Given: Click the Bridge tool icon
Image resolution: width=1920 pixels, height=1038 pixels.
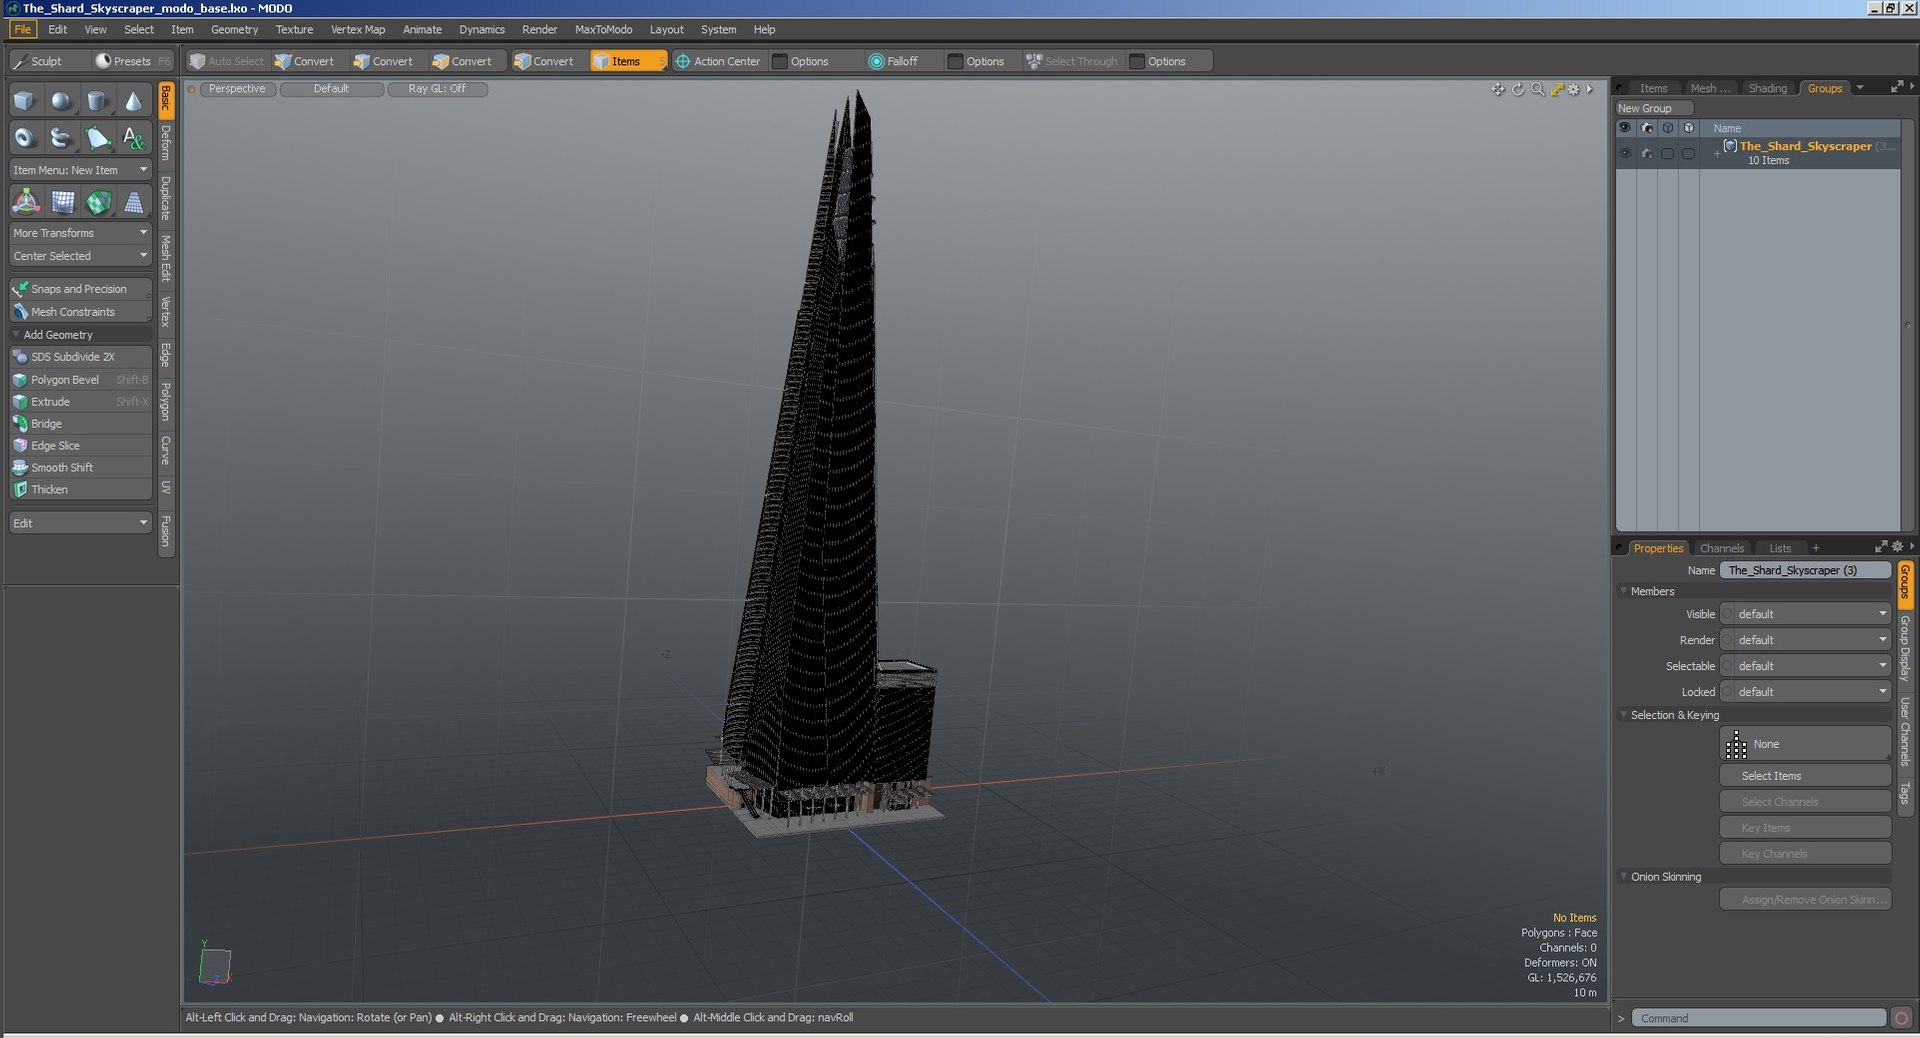Looking at the screenshot, I should coord(20,424).
